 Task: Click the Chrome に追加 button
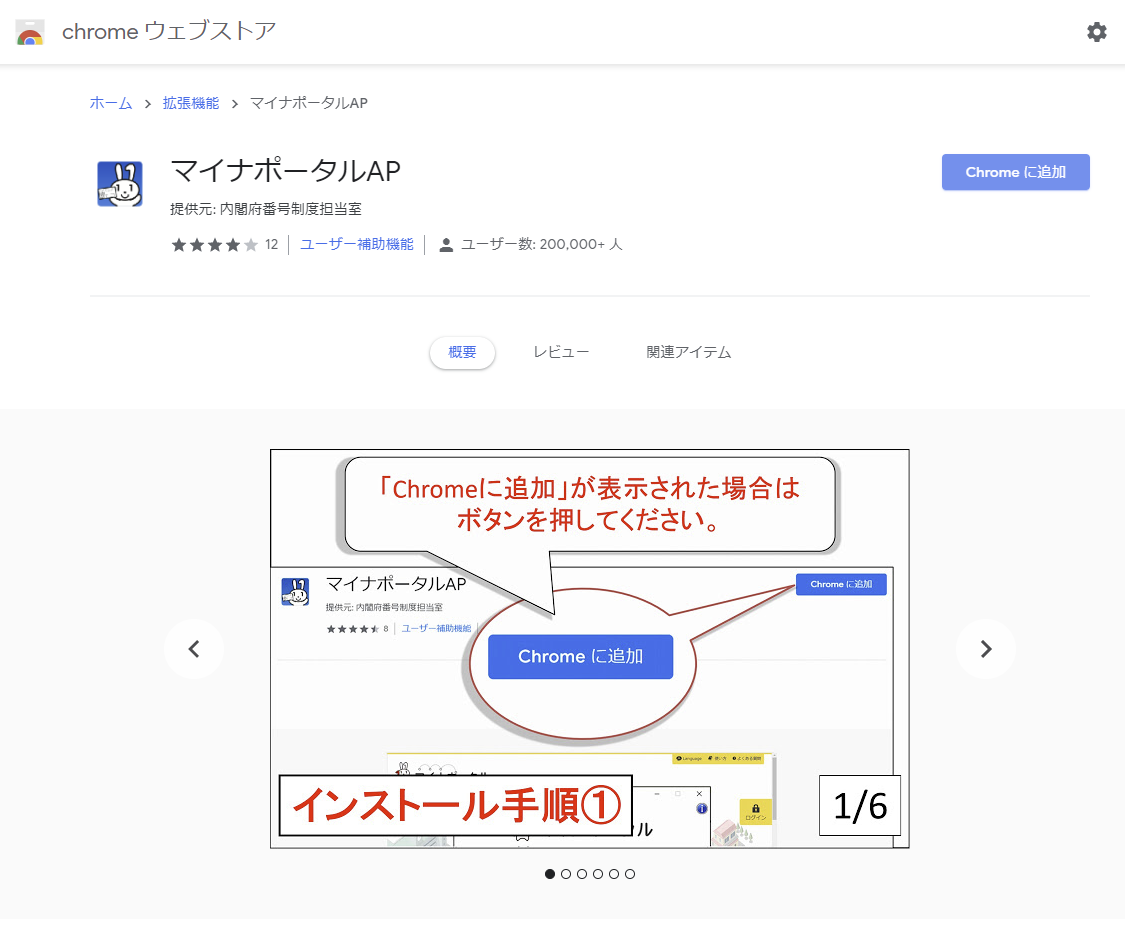point(1015,172)
